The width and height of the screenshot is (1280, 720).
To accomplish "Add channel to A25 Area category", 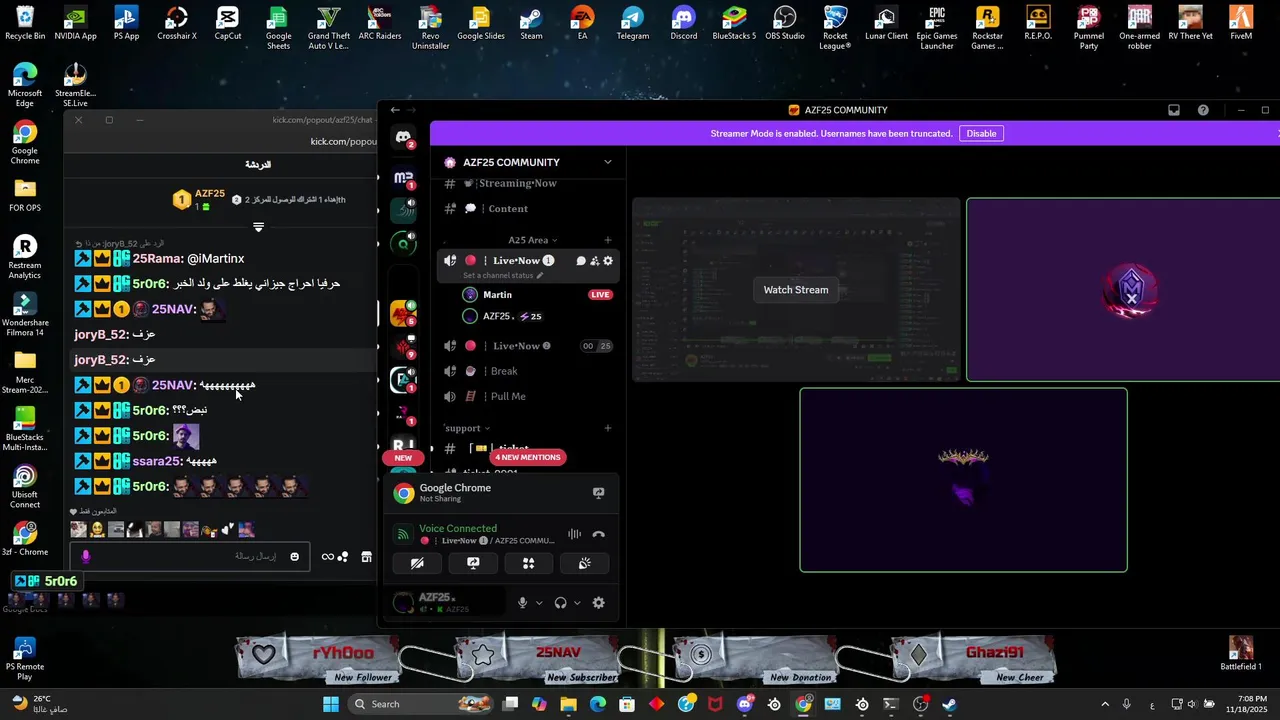I will (607, 240).
